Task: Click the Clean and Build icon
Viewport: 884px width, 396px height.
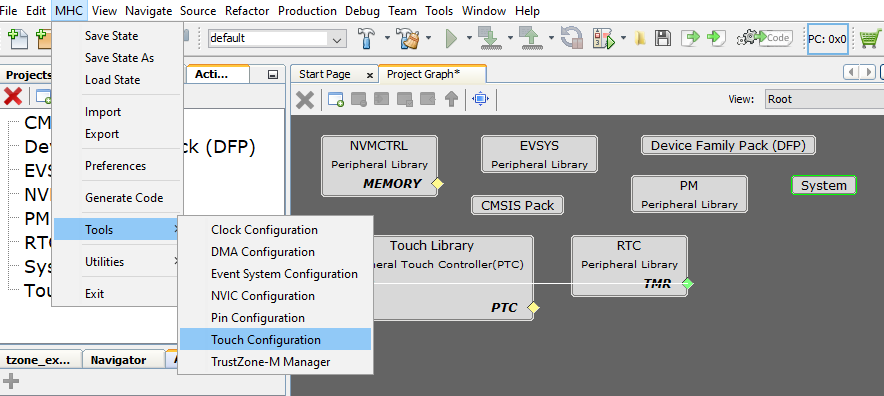Action: 407,38
